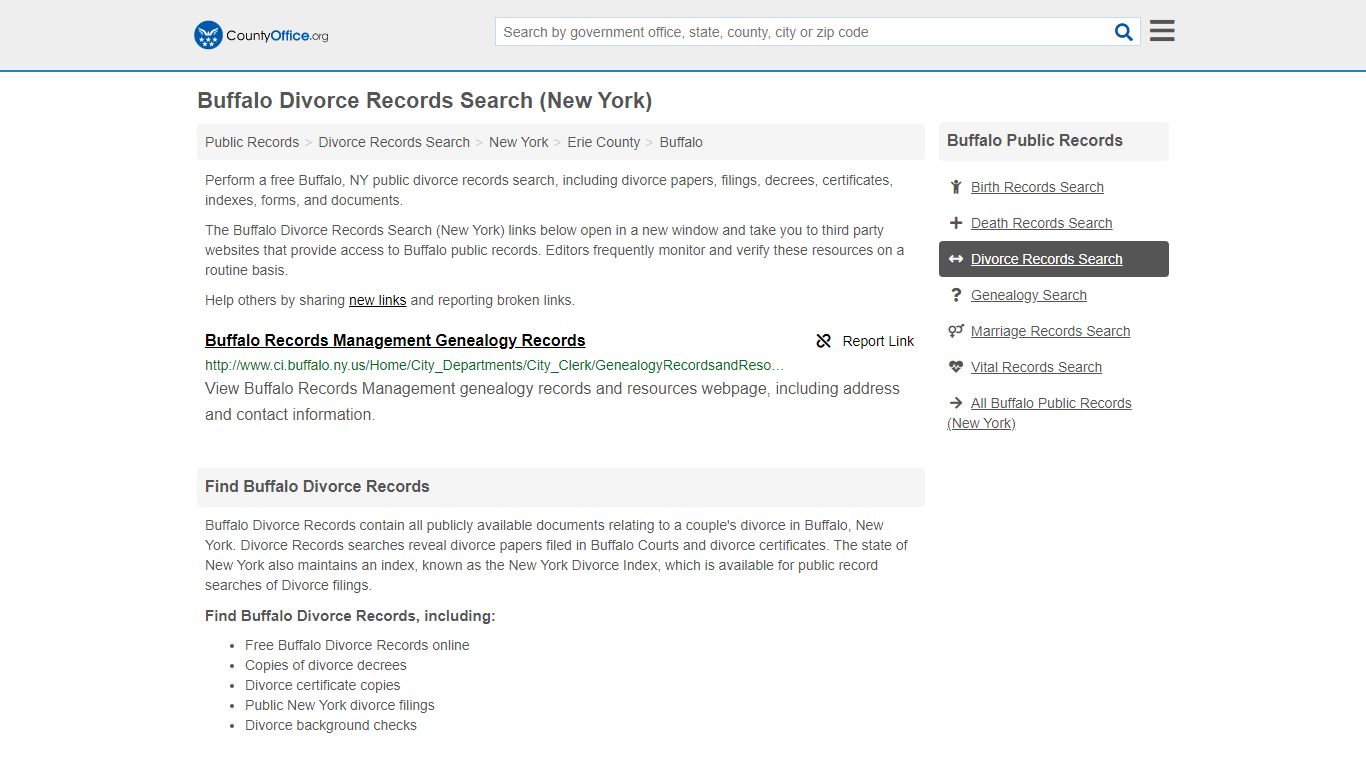The width and height of the screenshot is (1366, 768).
Task: Open the CountyOffice.org logo home link
Action: click(261, 35)
